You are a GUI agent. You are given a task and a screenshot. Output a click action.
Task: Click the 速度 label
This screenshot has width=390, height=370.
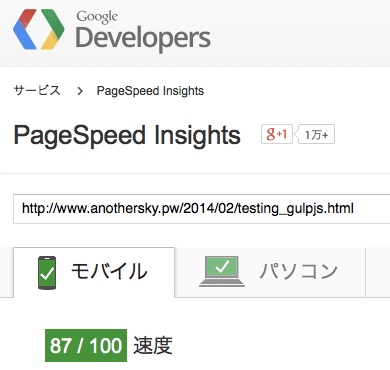click(153, 345)
